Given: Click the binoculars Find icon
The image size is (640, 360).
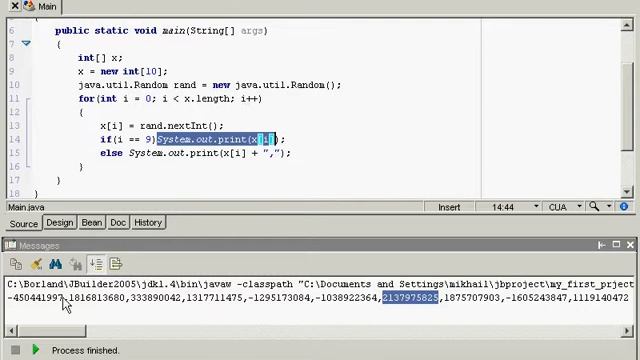Looking at the screenshot, I should 56,264.
